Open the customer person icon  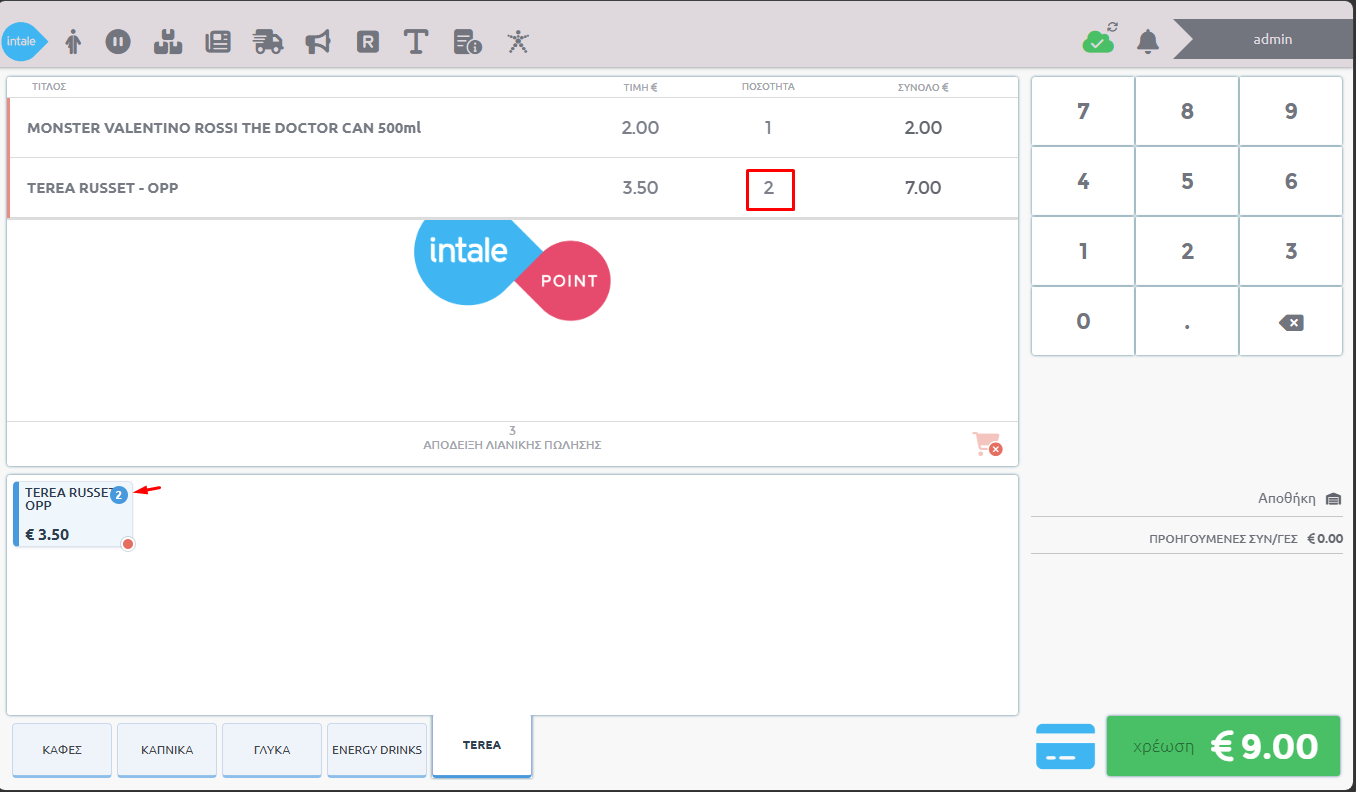coord(73,41)
